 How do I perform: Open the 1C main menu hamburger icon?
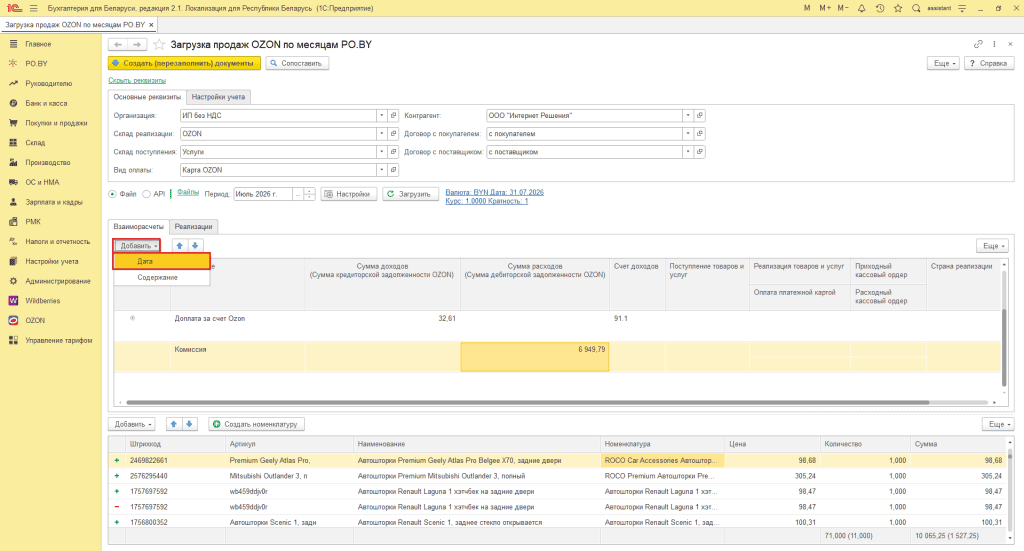34,8
